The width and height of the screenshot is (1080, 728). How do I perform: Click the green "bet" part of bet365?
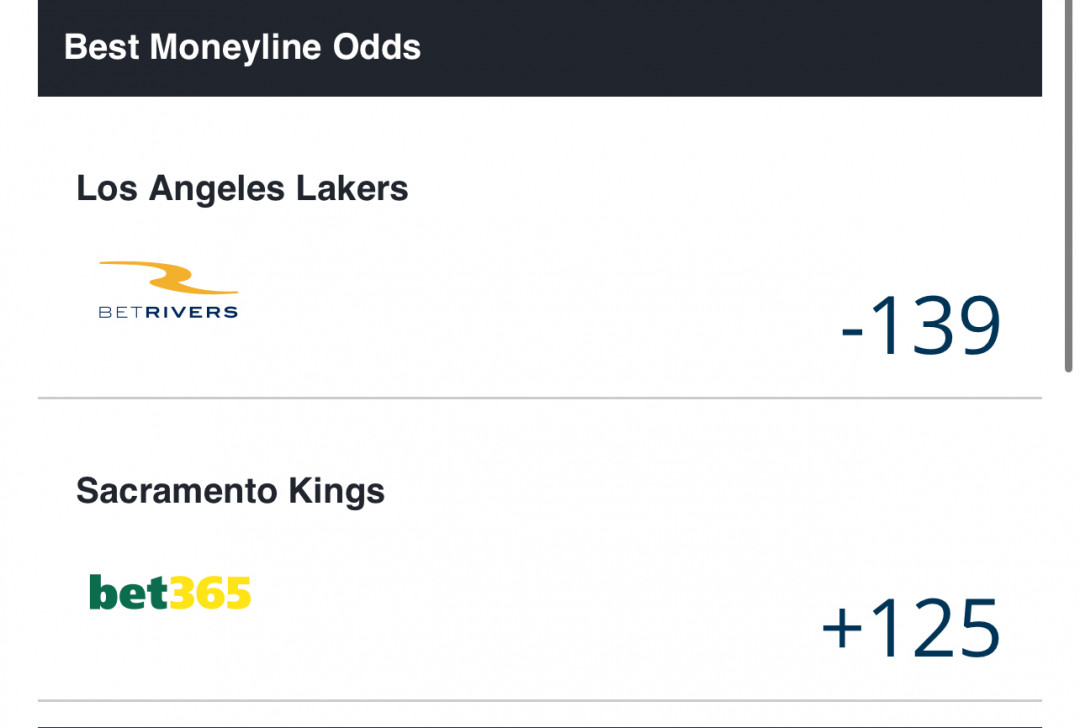pyautogui.click(x=127, y=593)
